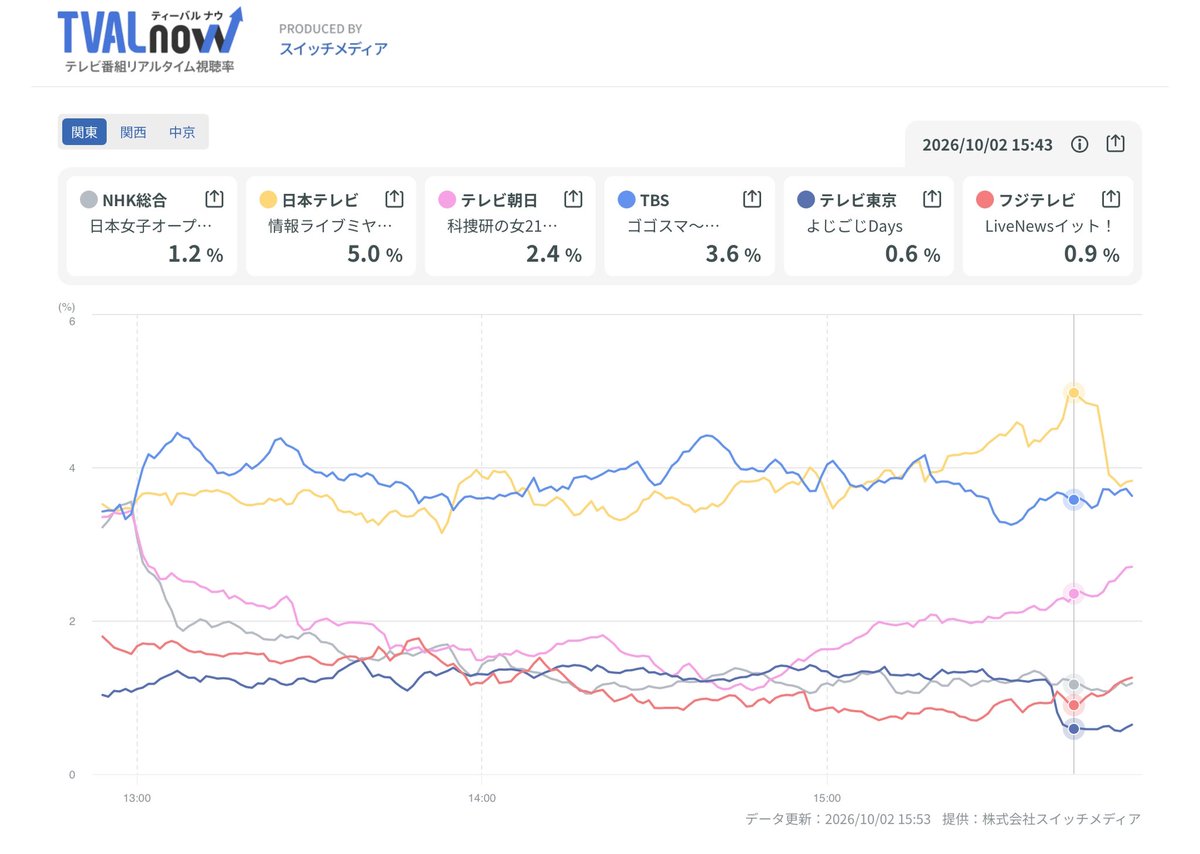Open the スイッチメディア producer link

(333, 48)
